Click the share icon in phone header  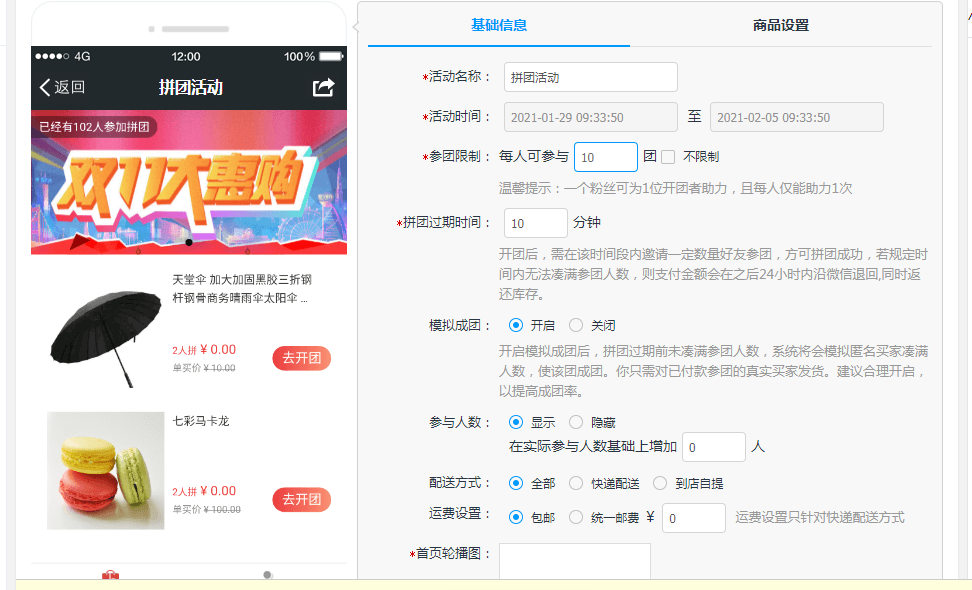(x=323, y=88)
